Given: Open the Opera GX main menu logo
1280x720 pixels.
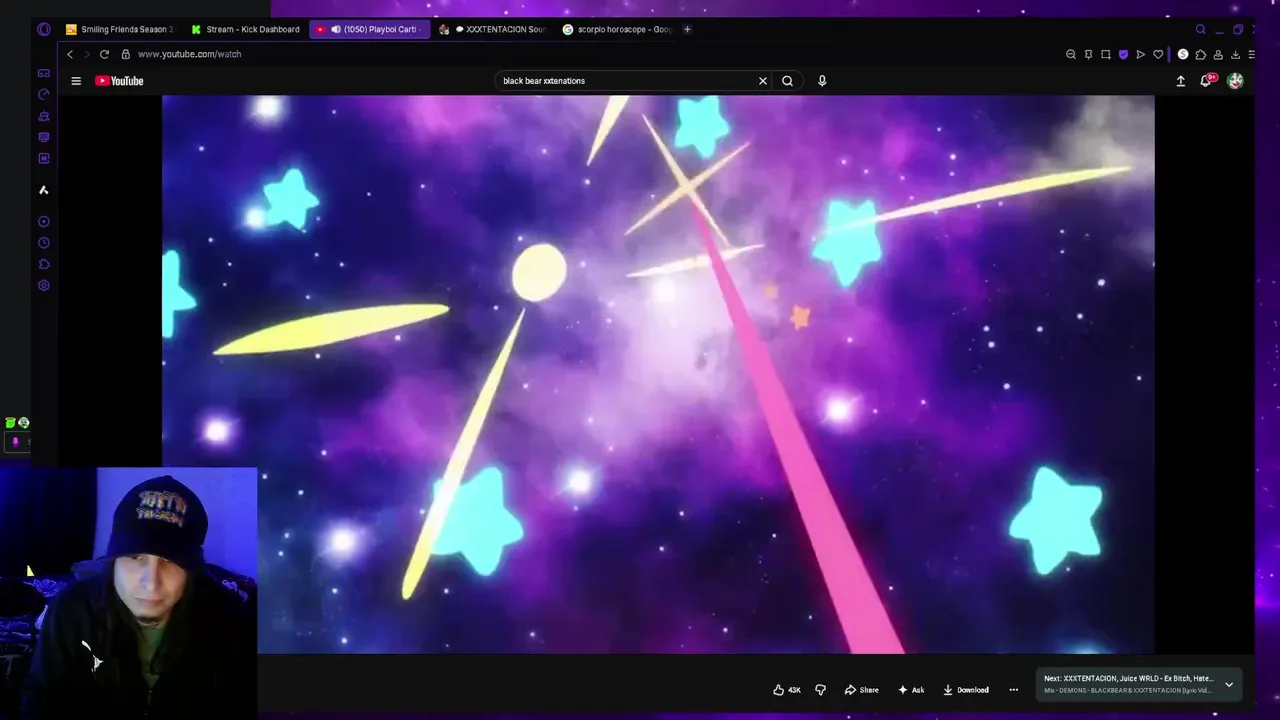Looking at the screenshot, I should point(44,29).
